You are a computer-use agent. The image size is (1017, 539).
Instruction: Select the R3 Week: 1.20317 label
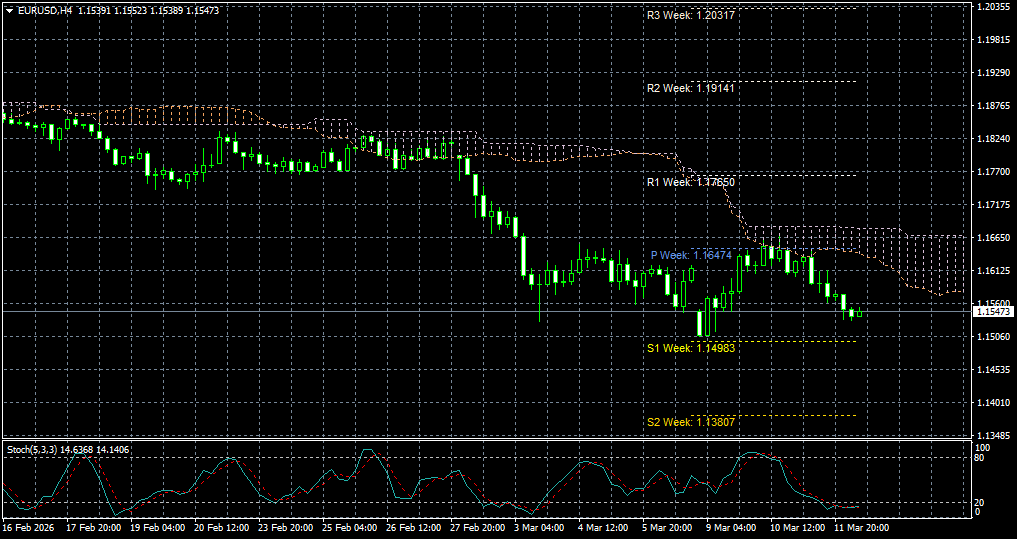[x=691, y=15]
